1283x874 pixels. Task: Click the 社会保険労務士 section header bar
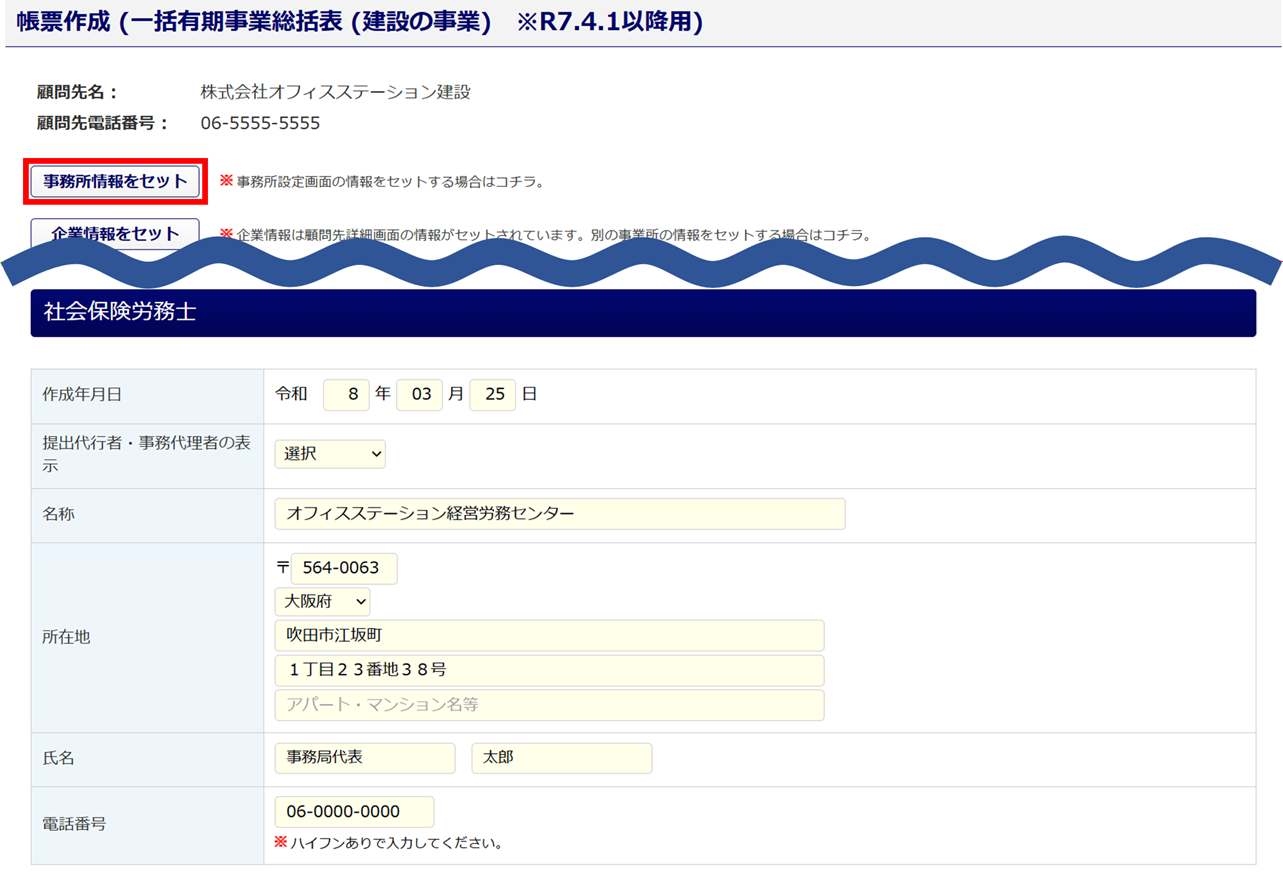pos(643,313)
